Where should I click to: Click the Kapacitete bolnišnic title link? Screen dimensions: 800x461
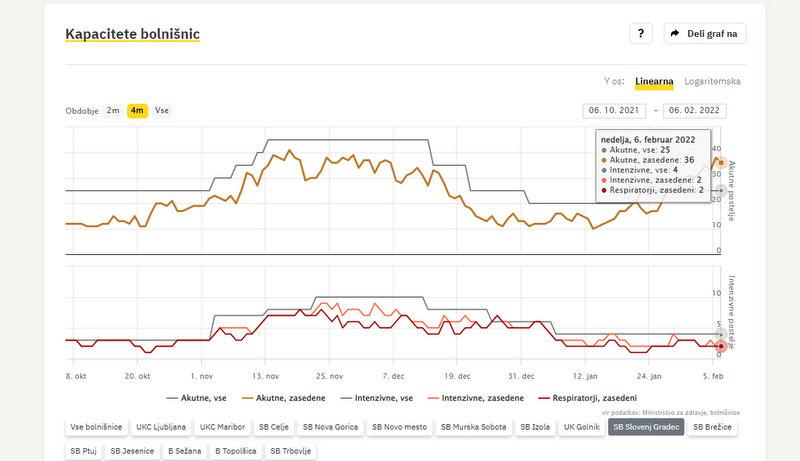[x=132, y=34]
